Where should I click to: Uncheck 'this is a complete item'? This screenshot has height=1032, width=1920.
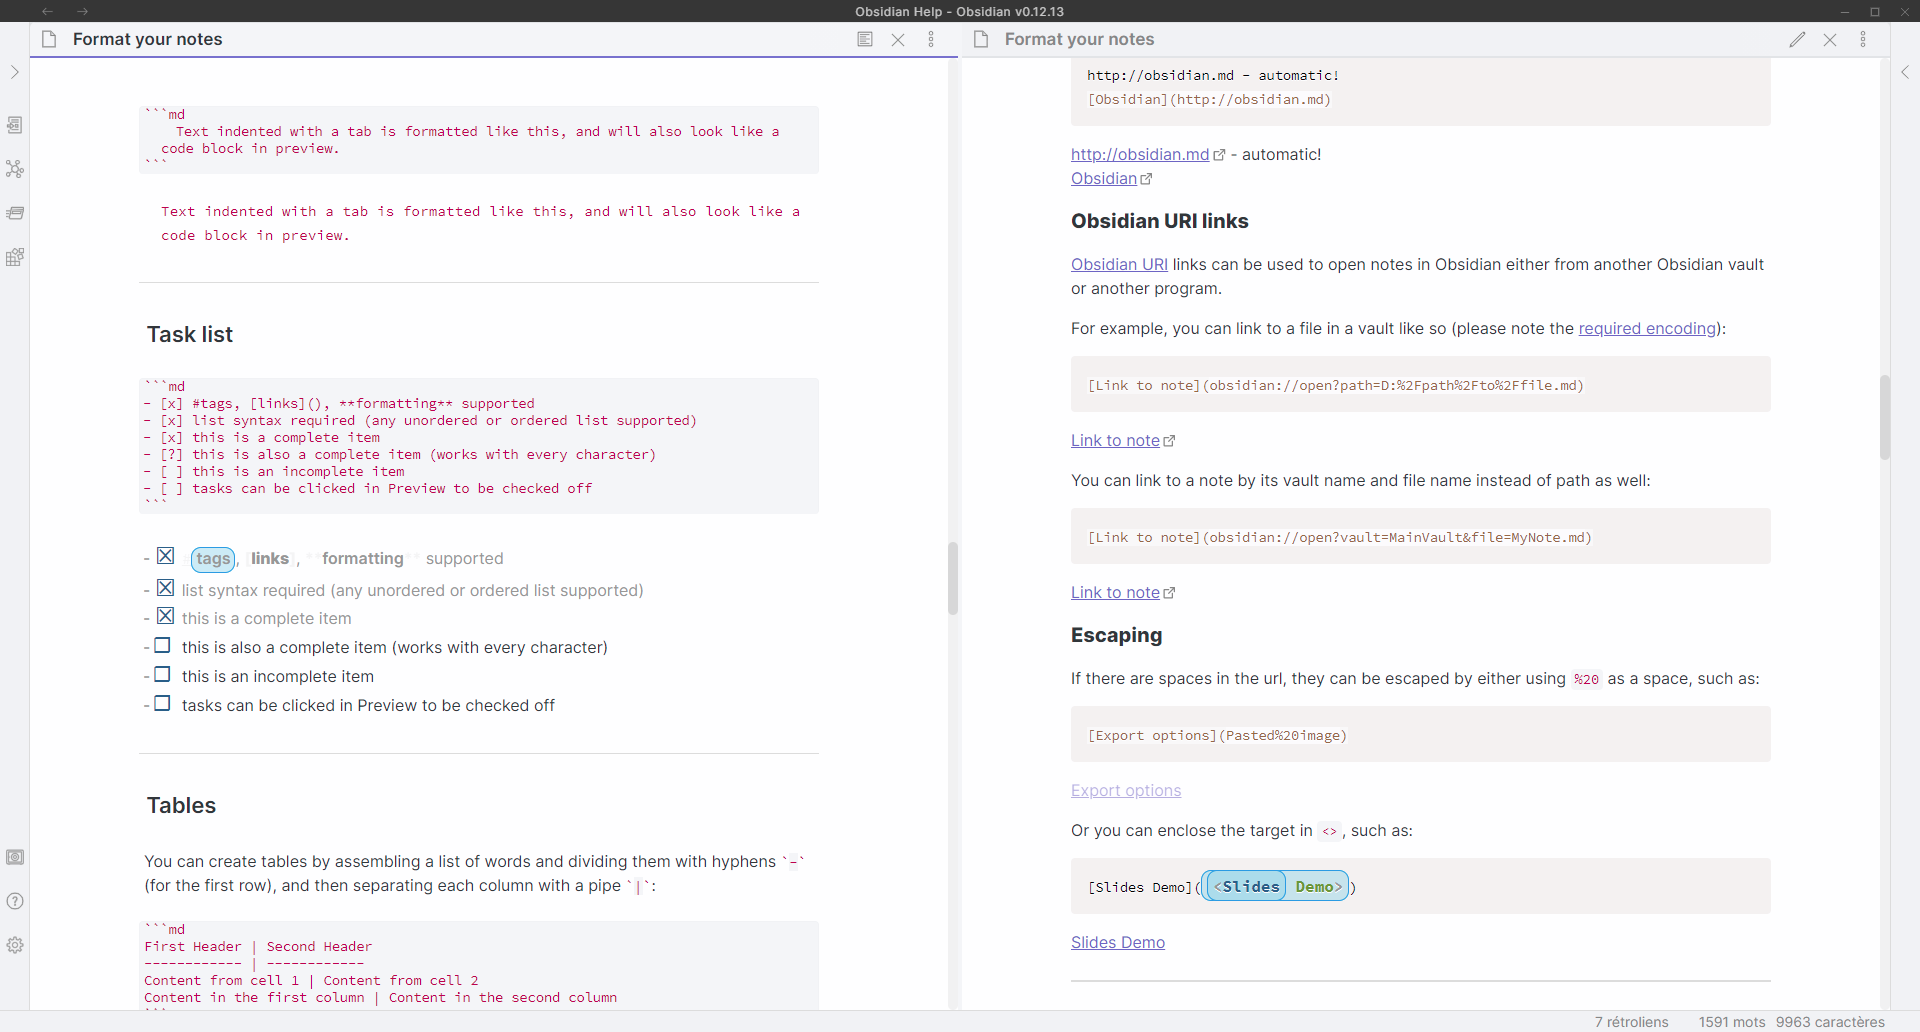click(166, 616)
